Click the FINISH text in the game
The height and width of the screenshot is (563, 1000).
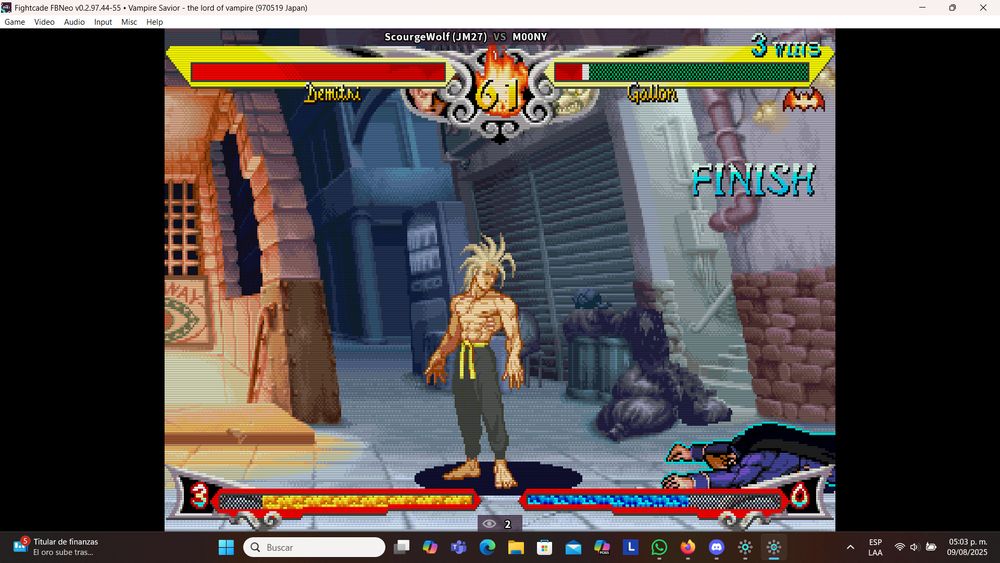point(753,180)
